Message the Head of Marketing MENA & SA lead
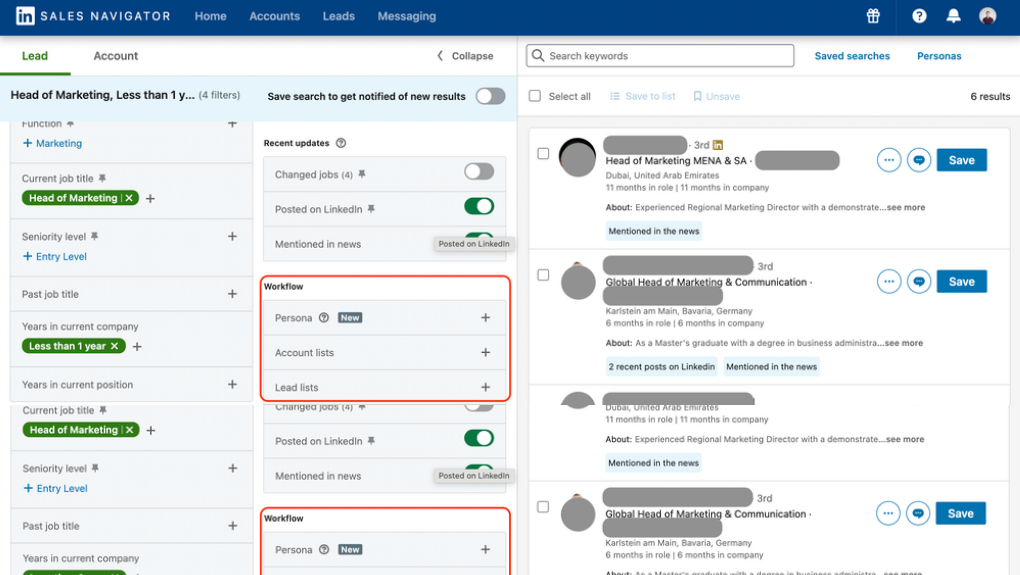This screenshot has width=1020, height=575. tap(919, 160)
